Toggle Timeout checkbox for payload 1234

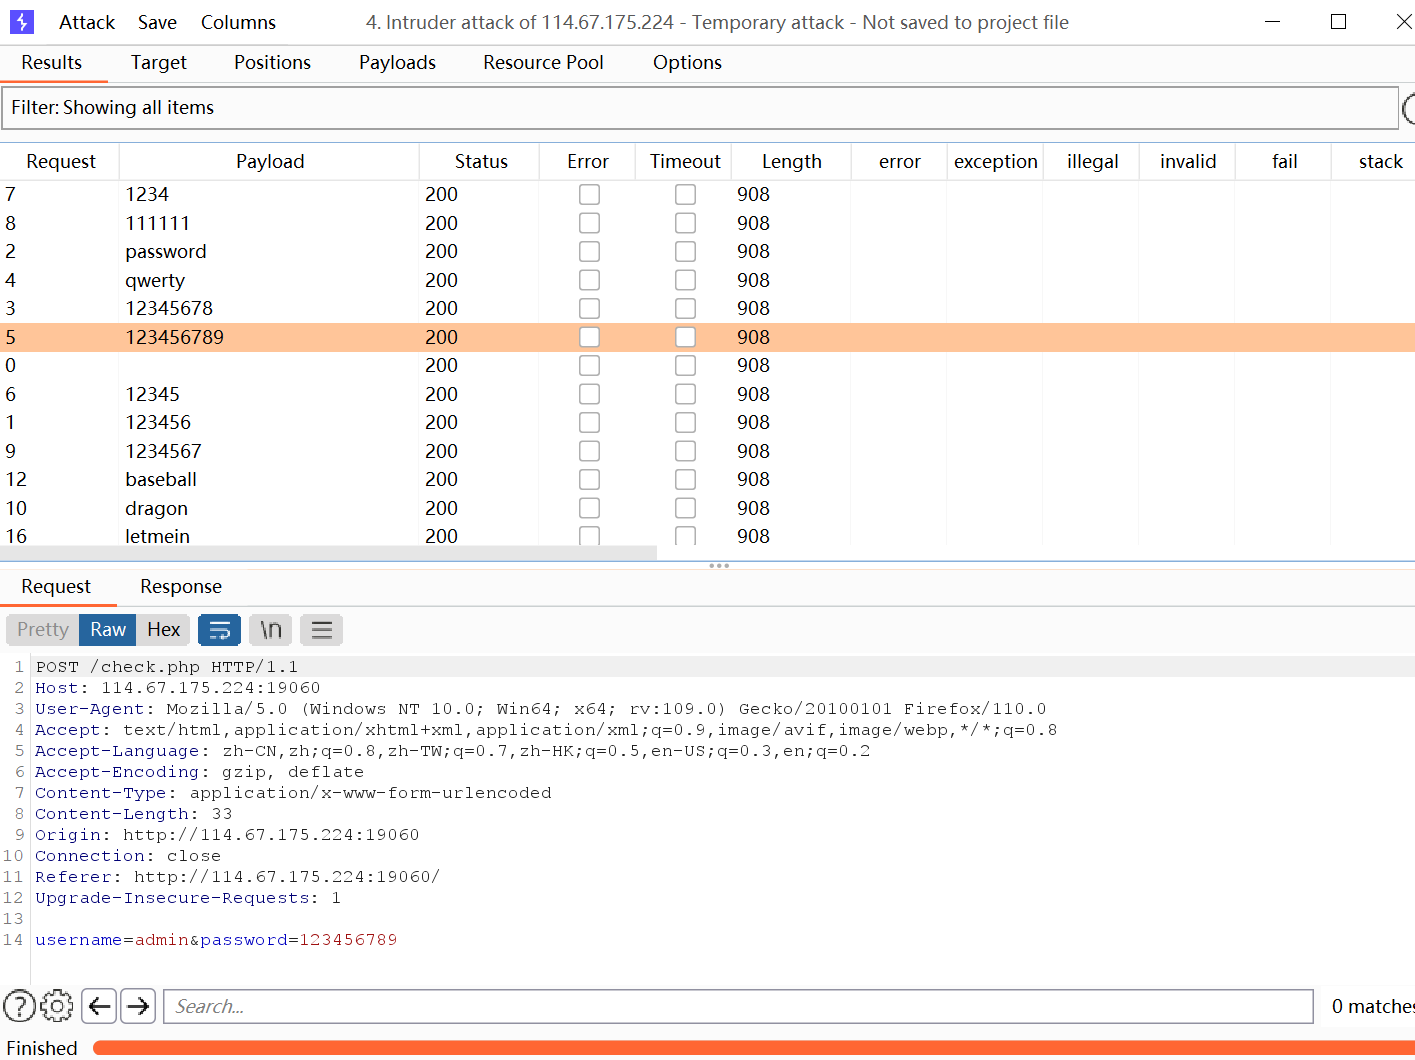[685, 194]
